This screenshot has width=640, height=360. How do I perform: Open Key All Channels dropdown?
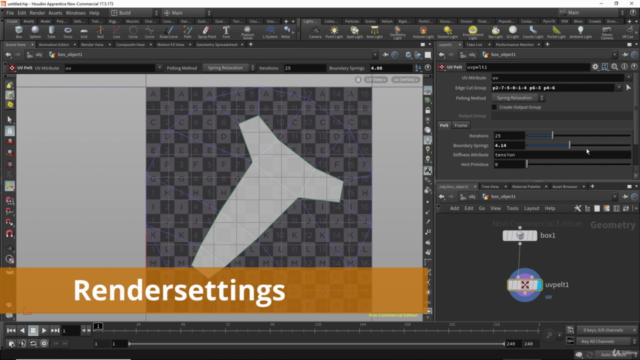click(606, 341)
